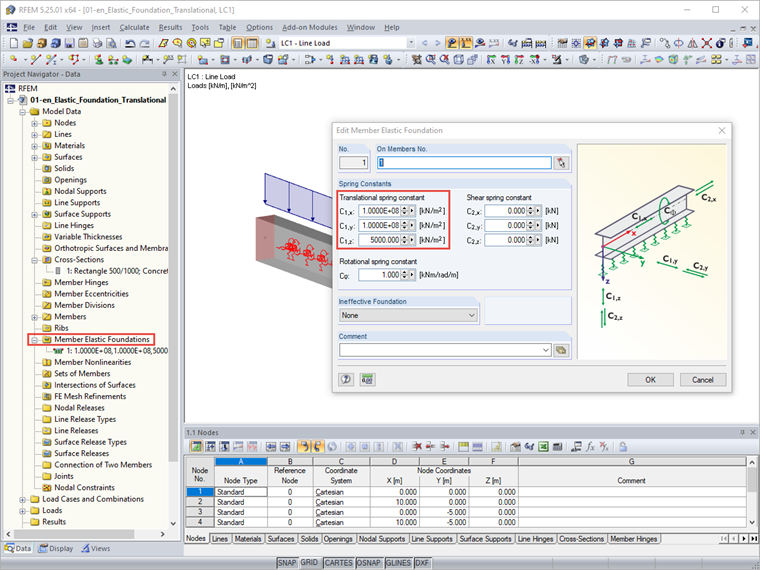Open an existing file from toolbar
This screenshot has height=570, width=760.
(28, 43)
